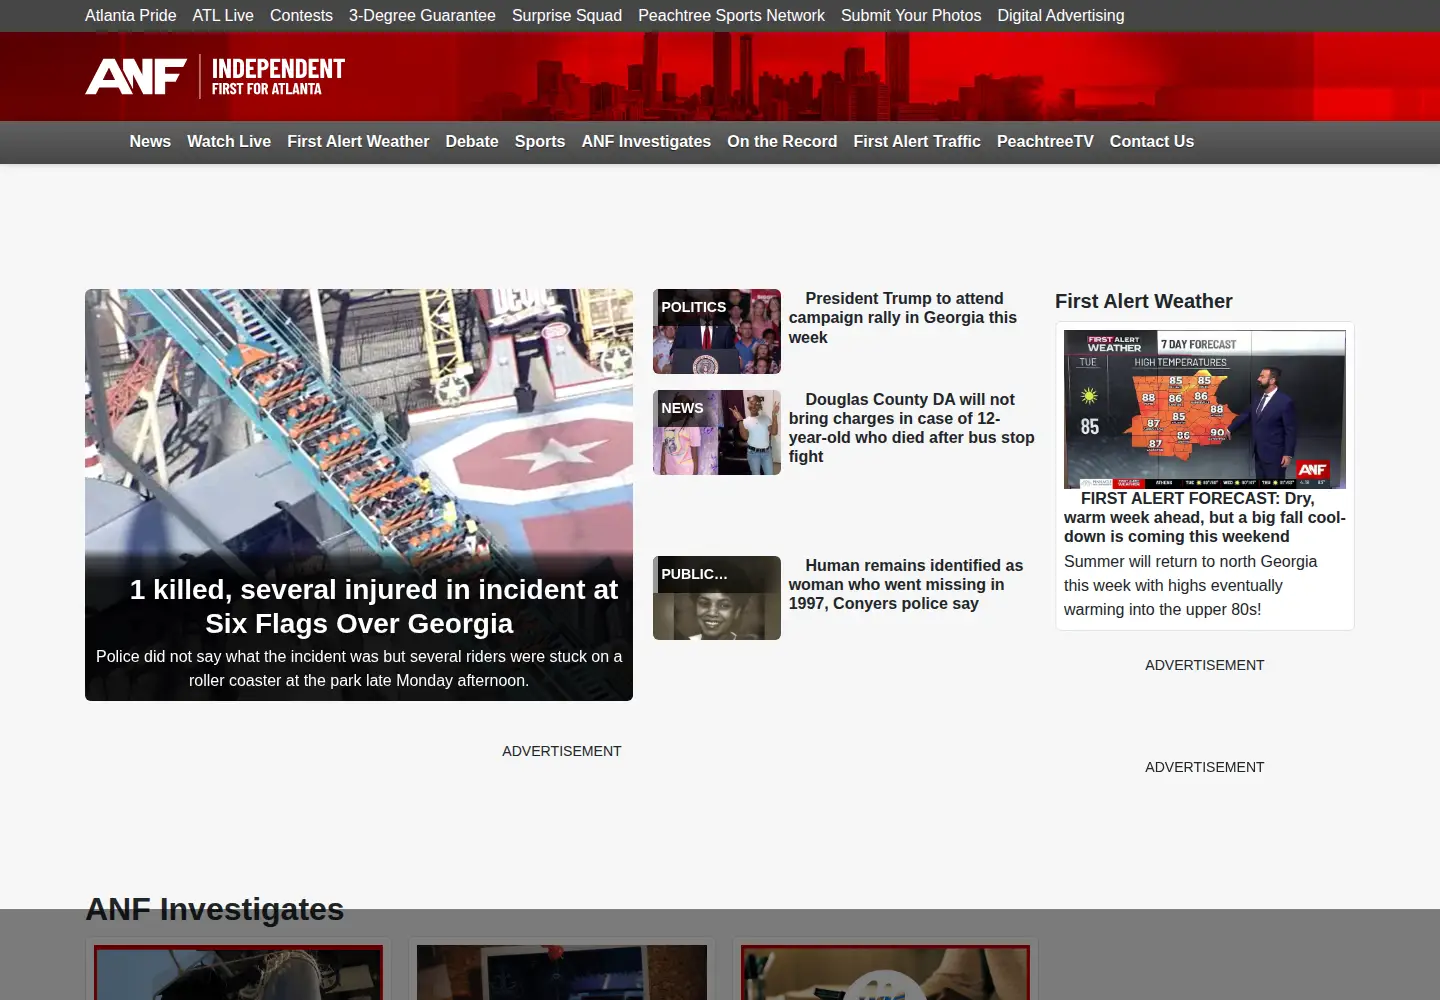The image size is (1440, 1000).
Task: Go to Contests page
Action: pyautogui.click(x=301, y=16)
